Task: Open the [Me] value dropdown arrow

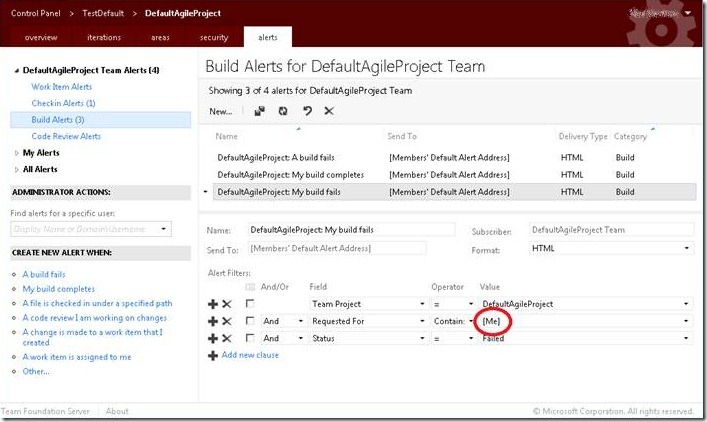Action: (686, 321)
